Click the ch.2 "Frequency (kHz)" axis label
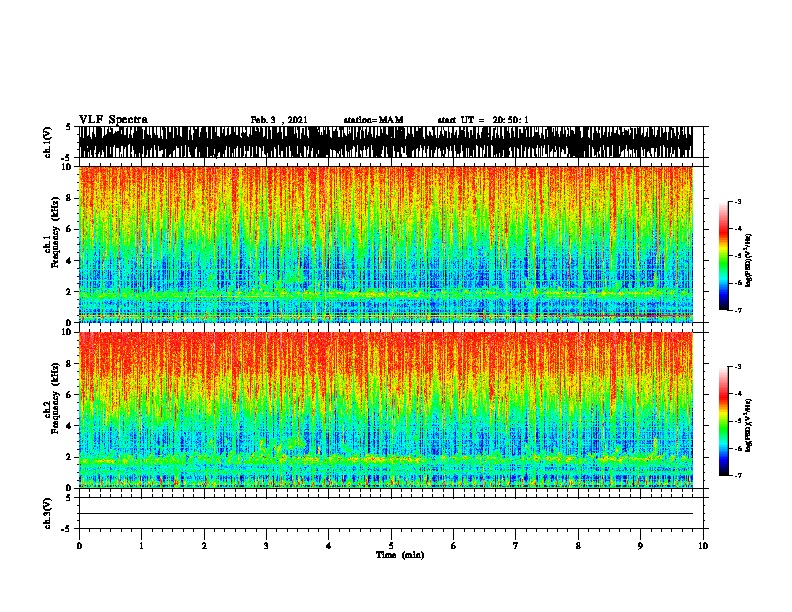Screen dimensions: 792x612 click(55, 398)
